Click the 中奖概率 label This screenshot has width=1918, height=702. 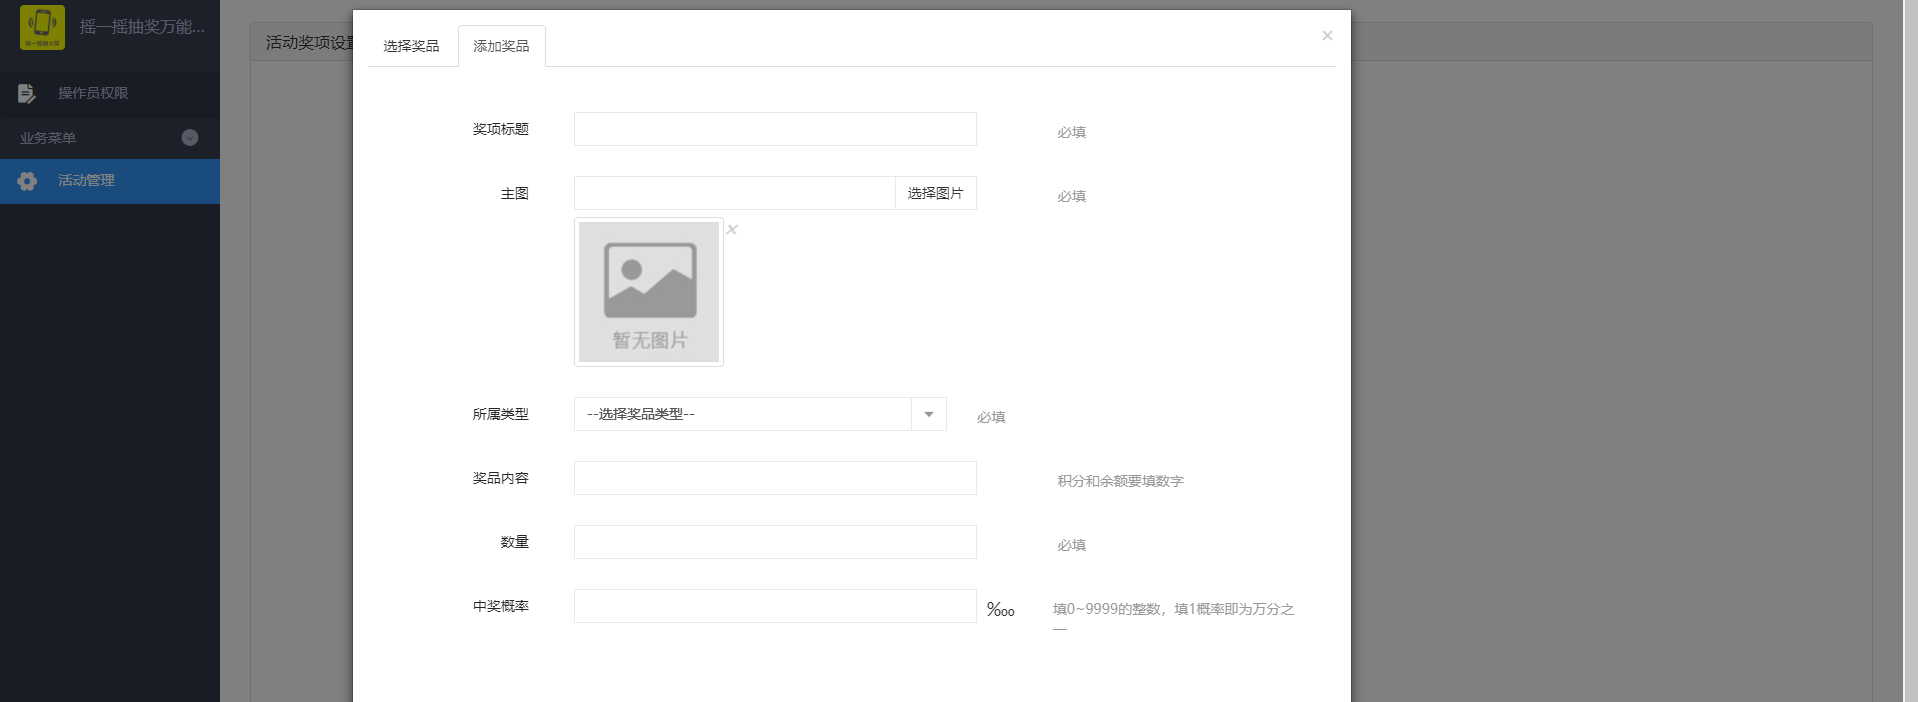(x=501, y=606)
